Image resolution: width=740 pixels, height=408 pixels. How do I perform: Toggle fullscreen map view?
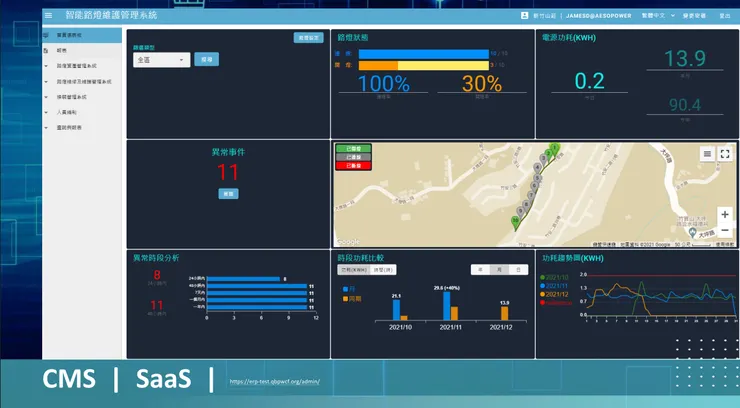725,154
